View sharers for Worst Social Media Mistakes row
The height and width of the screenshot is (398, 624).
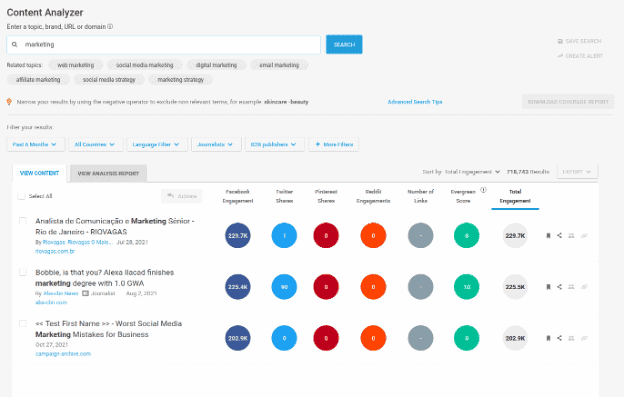point(571,338)
